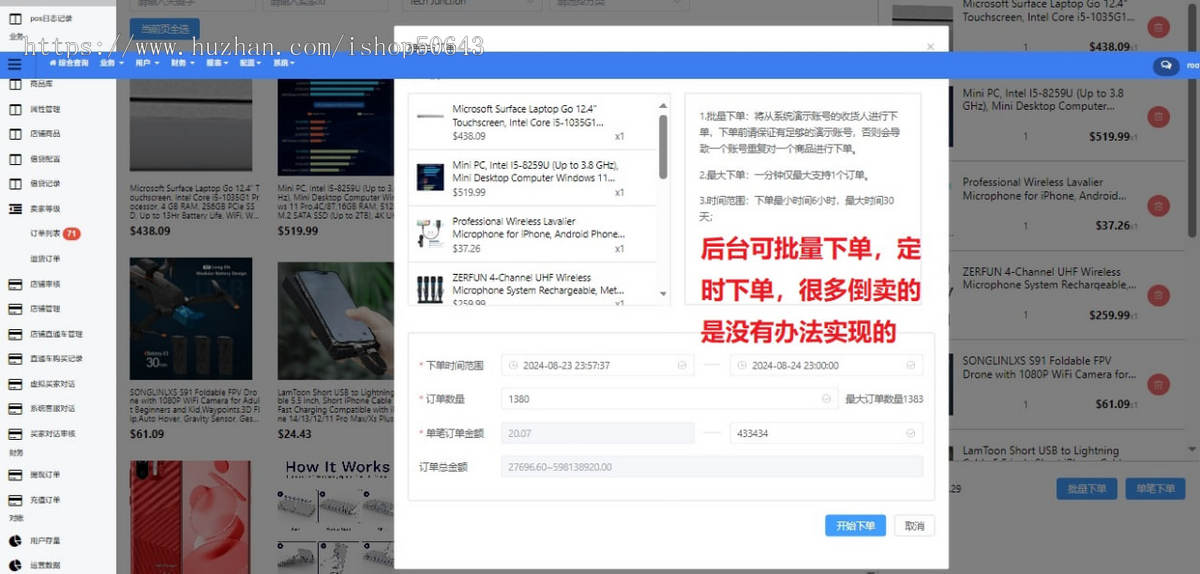The height and width of the screenshot is (574, 1200).
Task: Focus the order start time field
Action: (597, 366)
